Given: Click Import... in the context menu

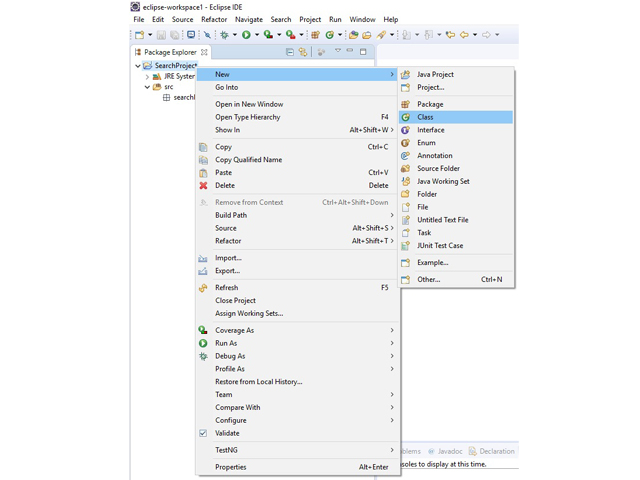Looking at the screenshot, I should 297,258.
